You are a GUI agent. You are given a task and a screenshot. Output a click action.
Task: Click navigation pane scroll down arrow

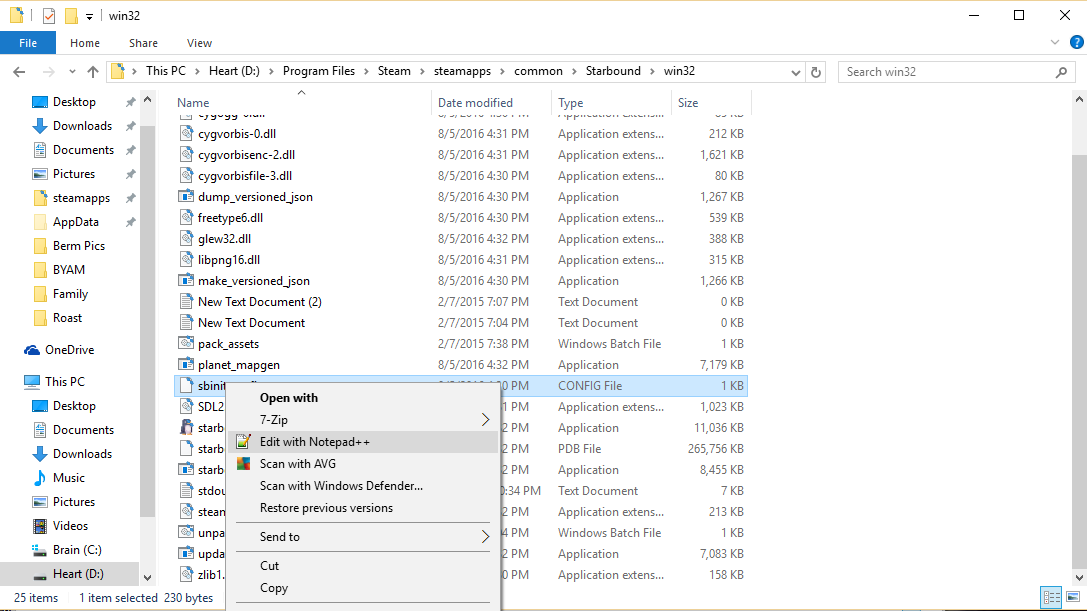click(x=147, y=577)
